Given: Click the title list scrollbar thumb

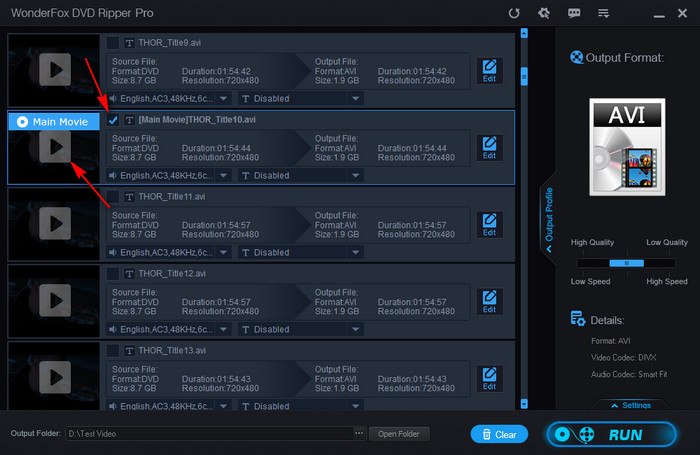Looking at the screenshot, I should click(x=524, y=76).
